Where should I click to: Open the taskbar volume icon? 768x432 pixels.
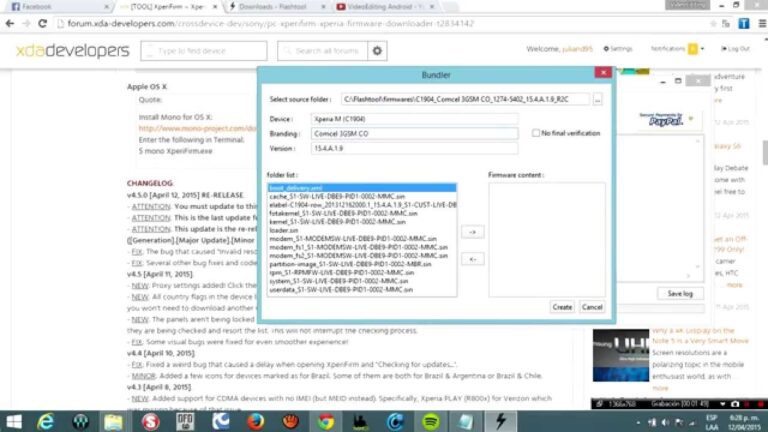[665, 422]
